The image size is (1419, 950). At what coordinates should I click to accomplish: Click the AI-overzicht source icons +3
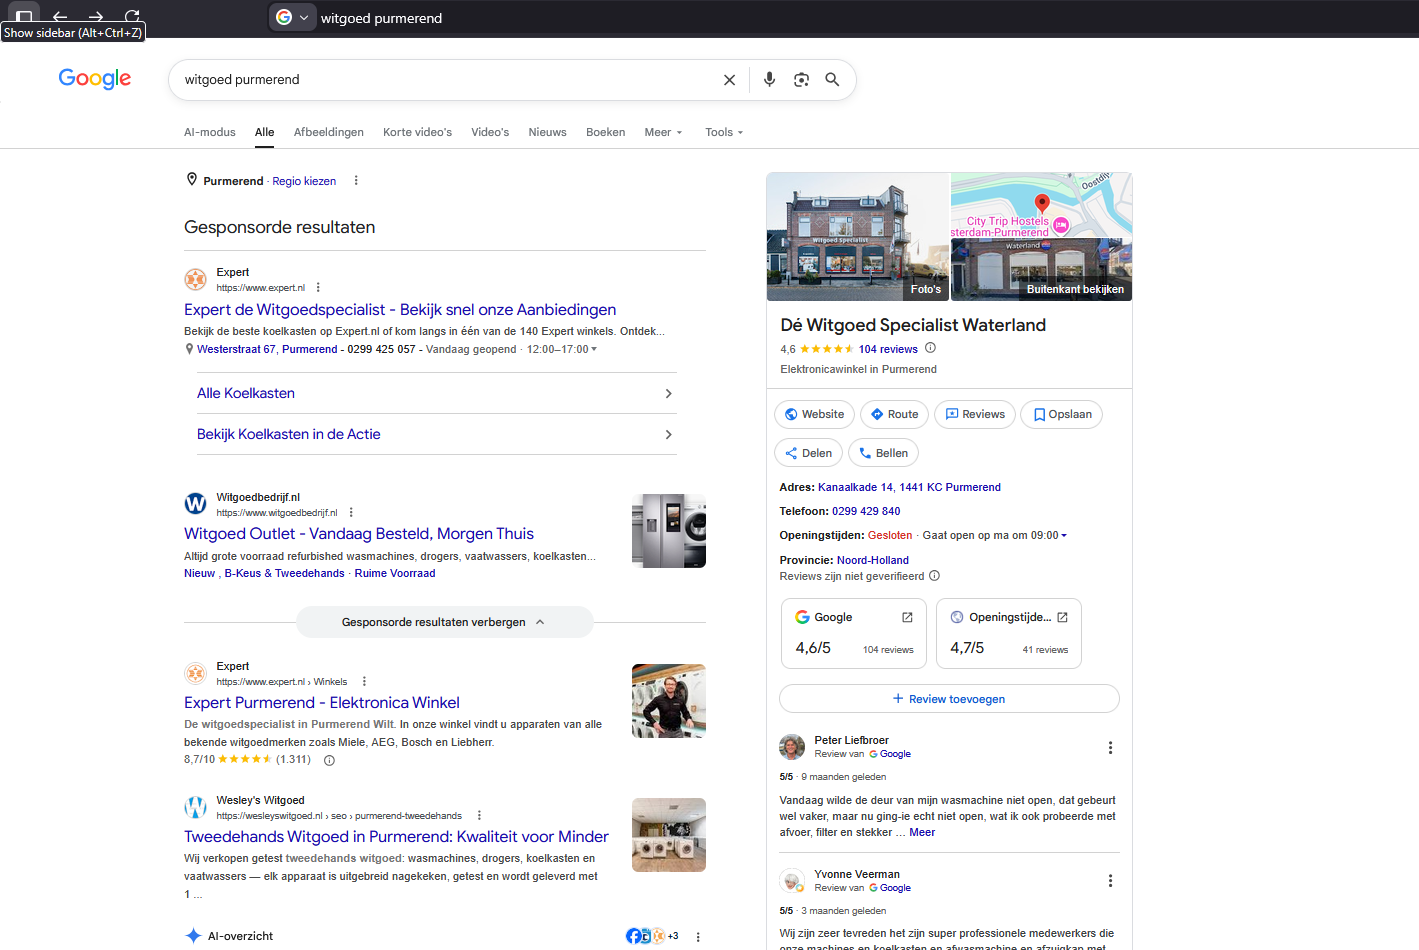(652, 936)
